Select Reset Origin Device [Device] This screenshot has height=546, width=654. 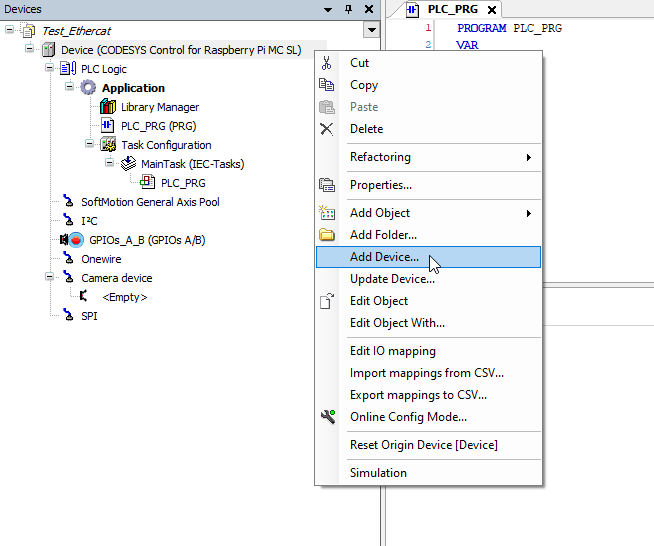coord(428,445)
